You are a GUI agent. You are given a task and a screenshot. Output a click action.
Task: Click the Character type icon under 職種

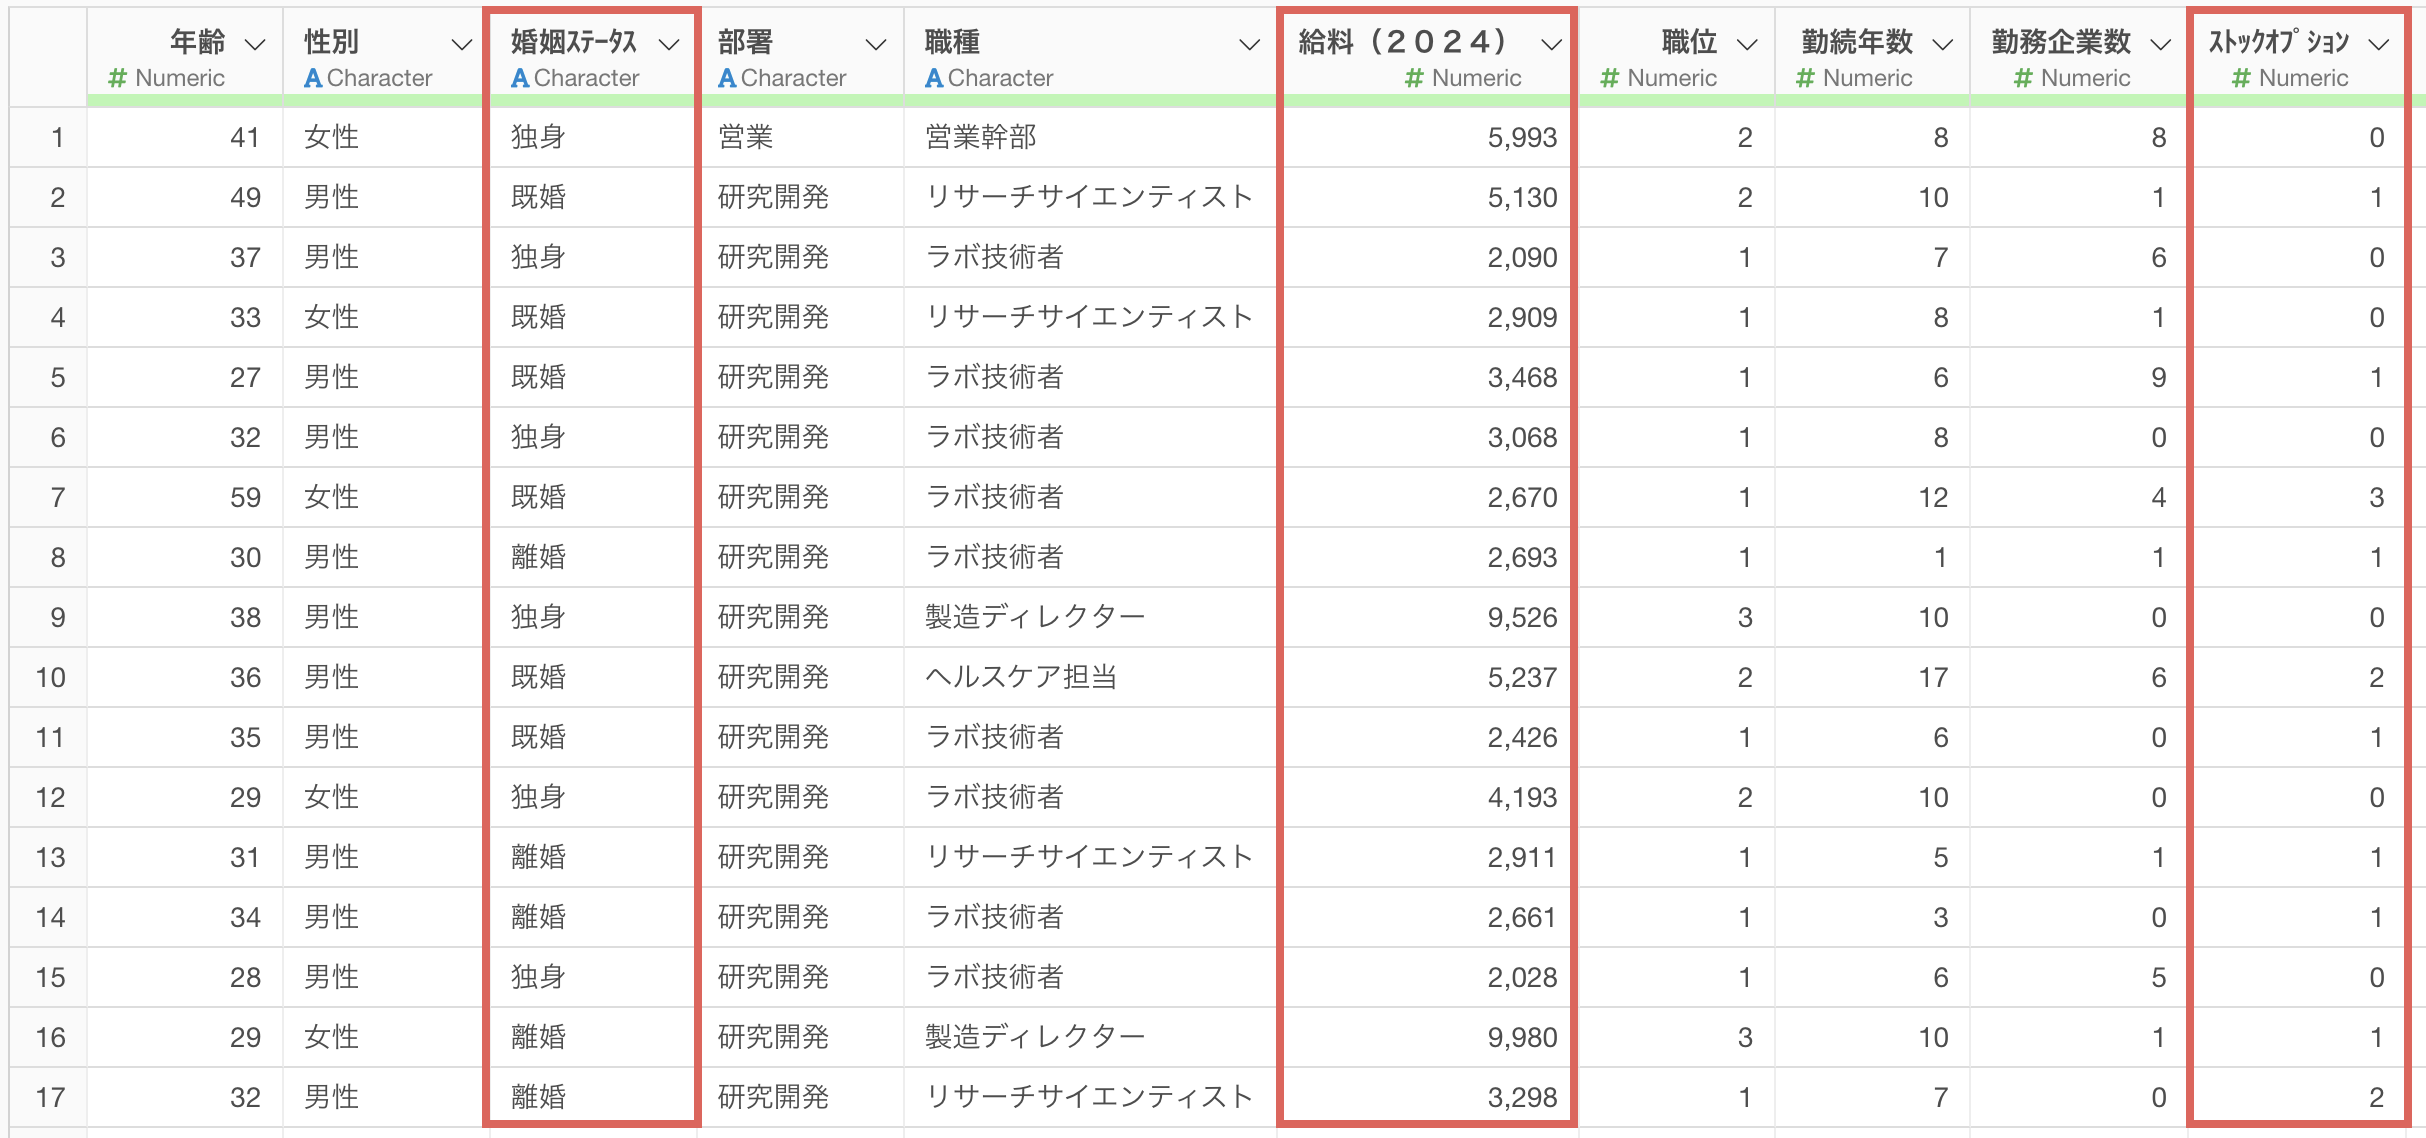[x=934, y=78]
